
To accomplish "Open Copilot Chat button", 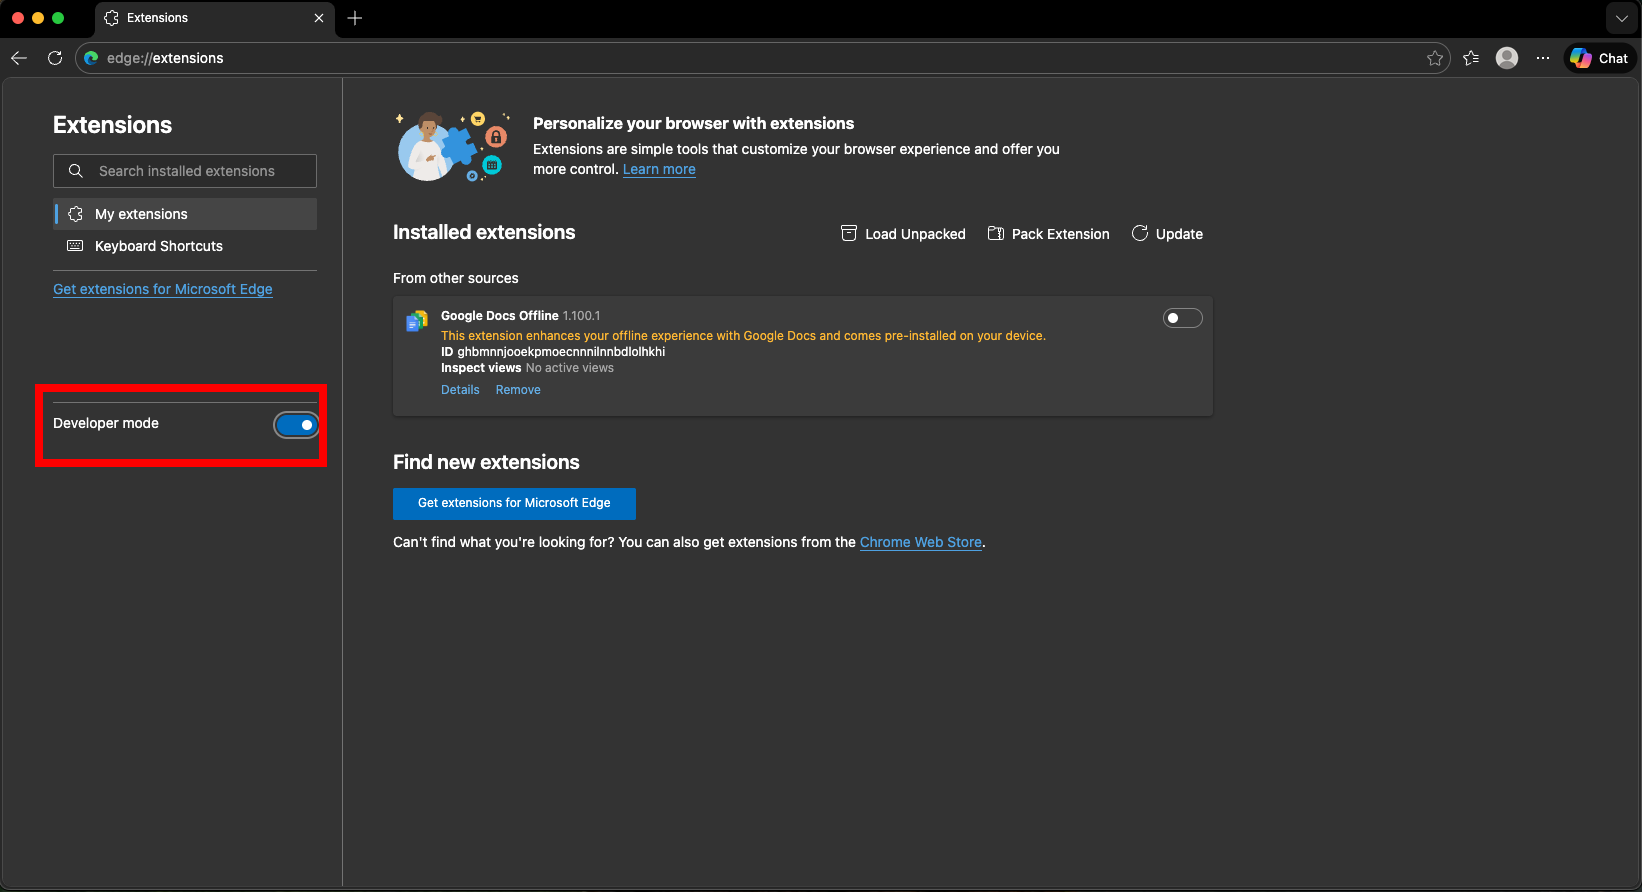I will point(1600,58).
